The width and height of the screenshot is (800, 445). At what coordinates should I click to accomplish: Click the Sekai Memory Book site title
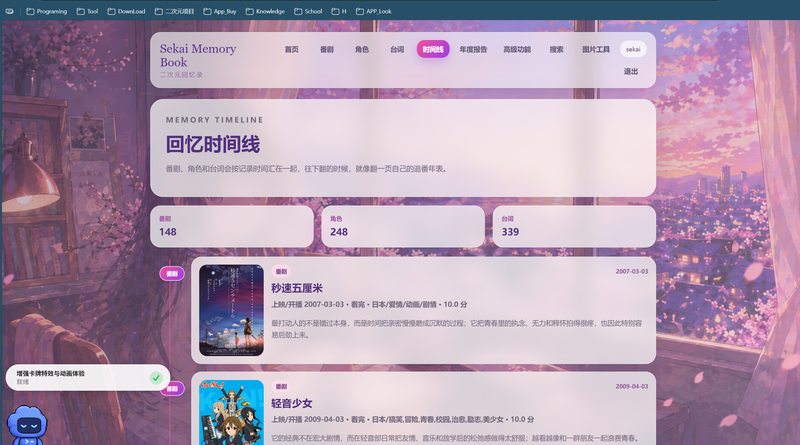click(x=198, y=56)
